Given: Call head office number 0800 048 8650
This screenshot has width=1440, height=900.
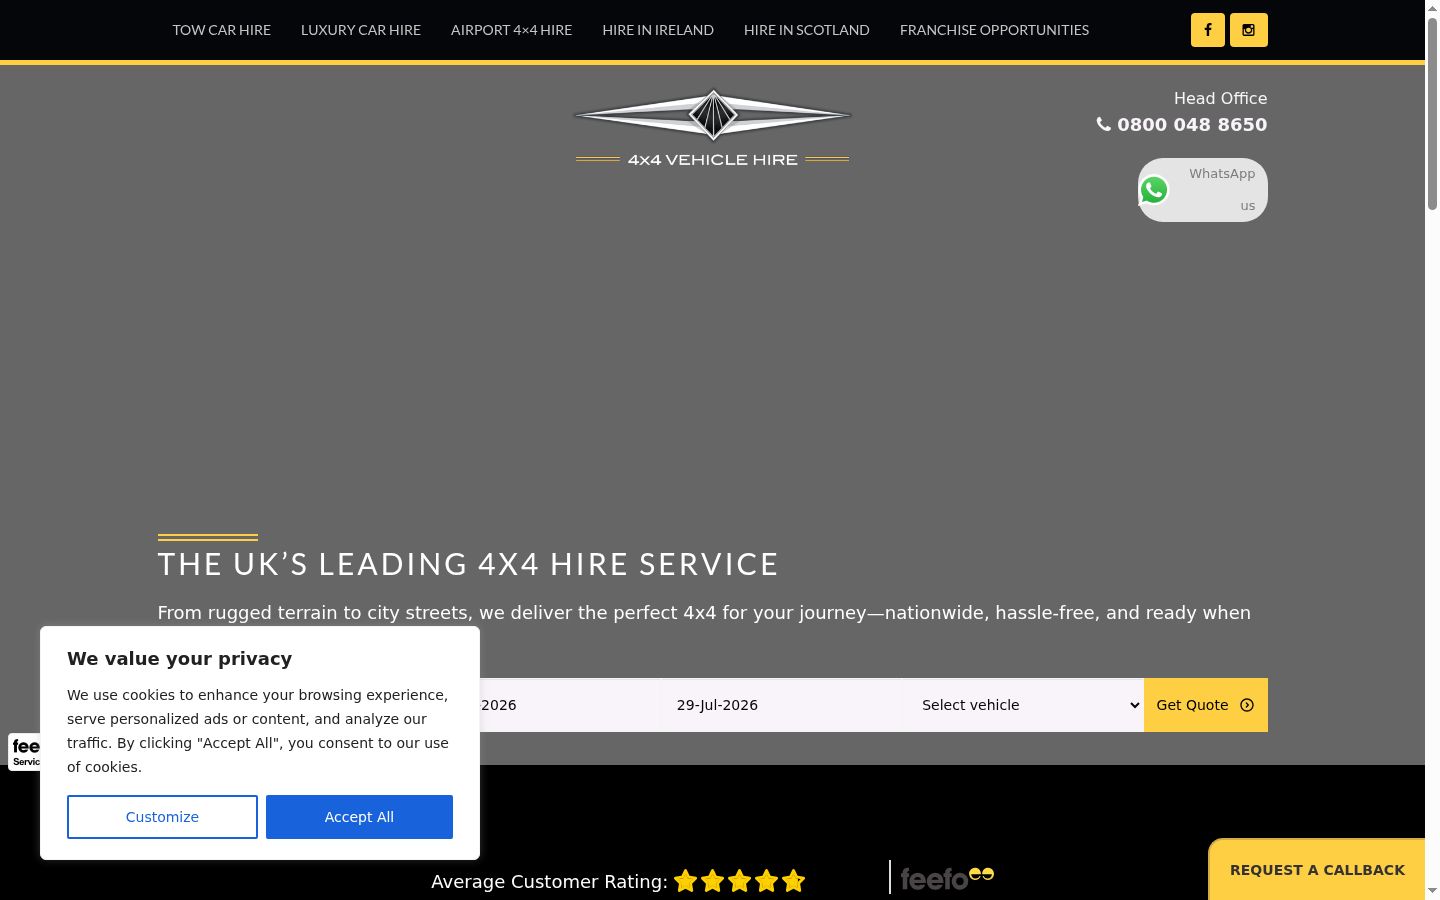Looking at the screenshot, I should (x=1192, y=125).
